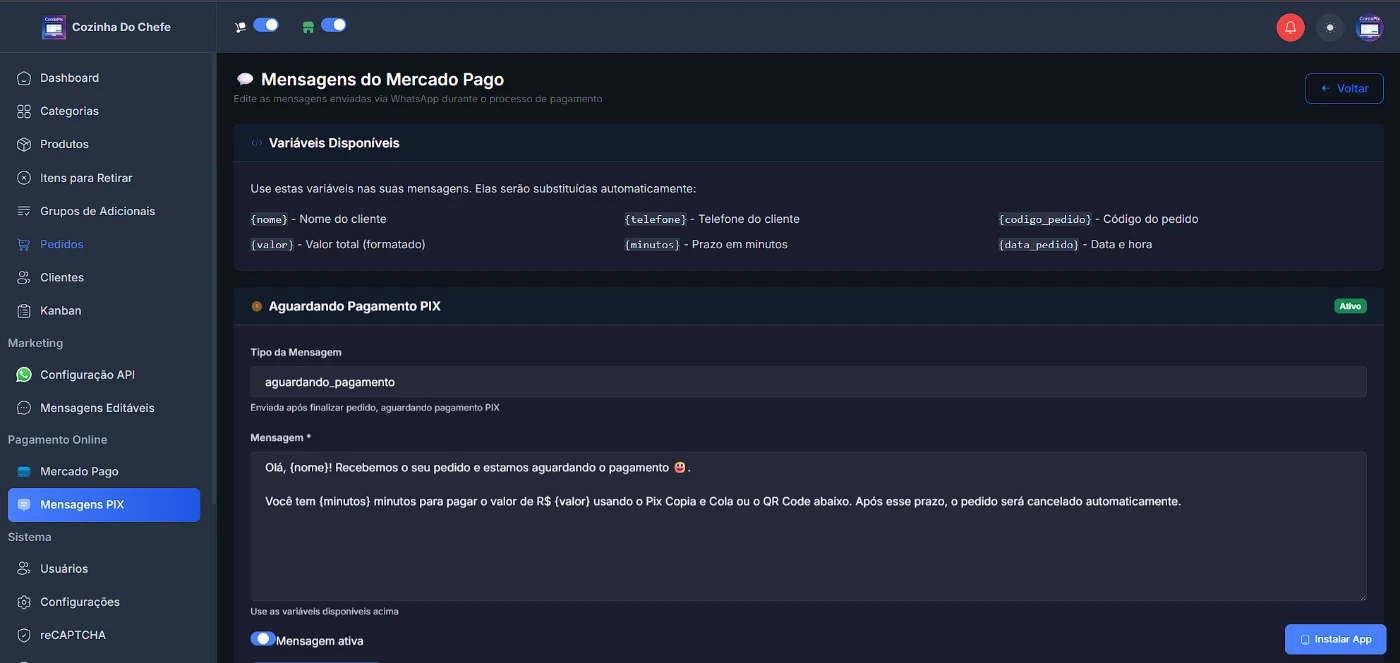
Task: Click the Mercado Pago card icon
Action: point(24,472)
